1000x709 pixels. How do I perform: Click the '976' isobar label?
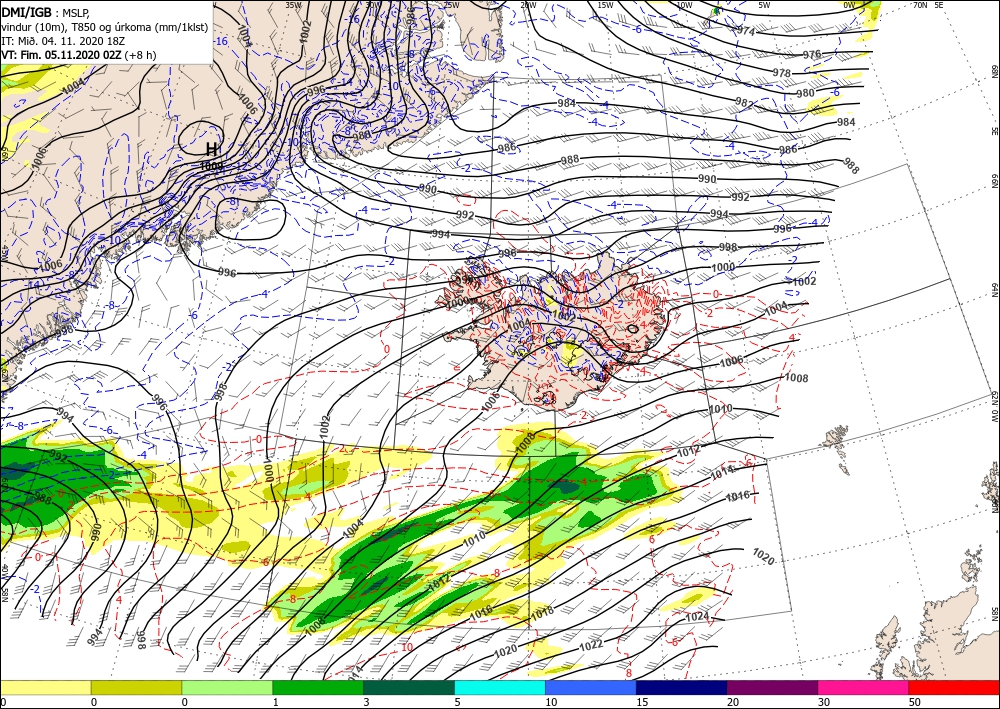click(x=811, y=55)
